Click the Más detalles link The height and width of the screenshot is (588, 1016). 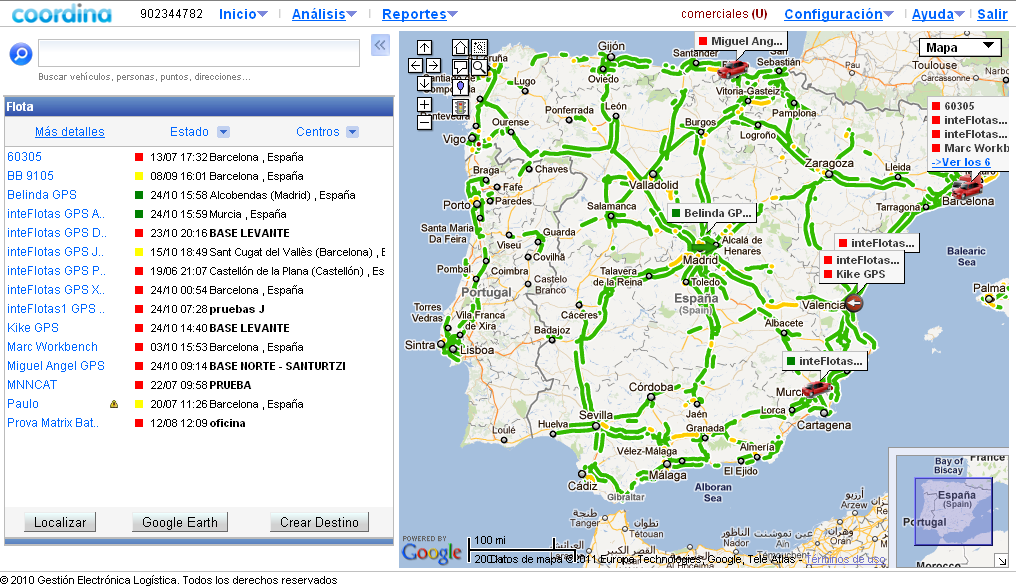coord(69,132)
